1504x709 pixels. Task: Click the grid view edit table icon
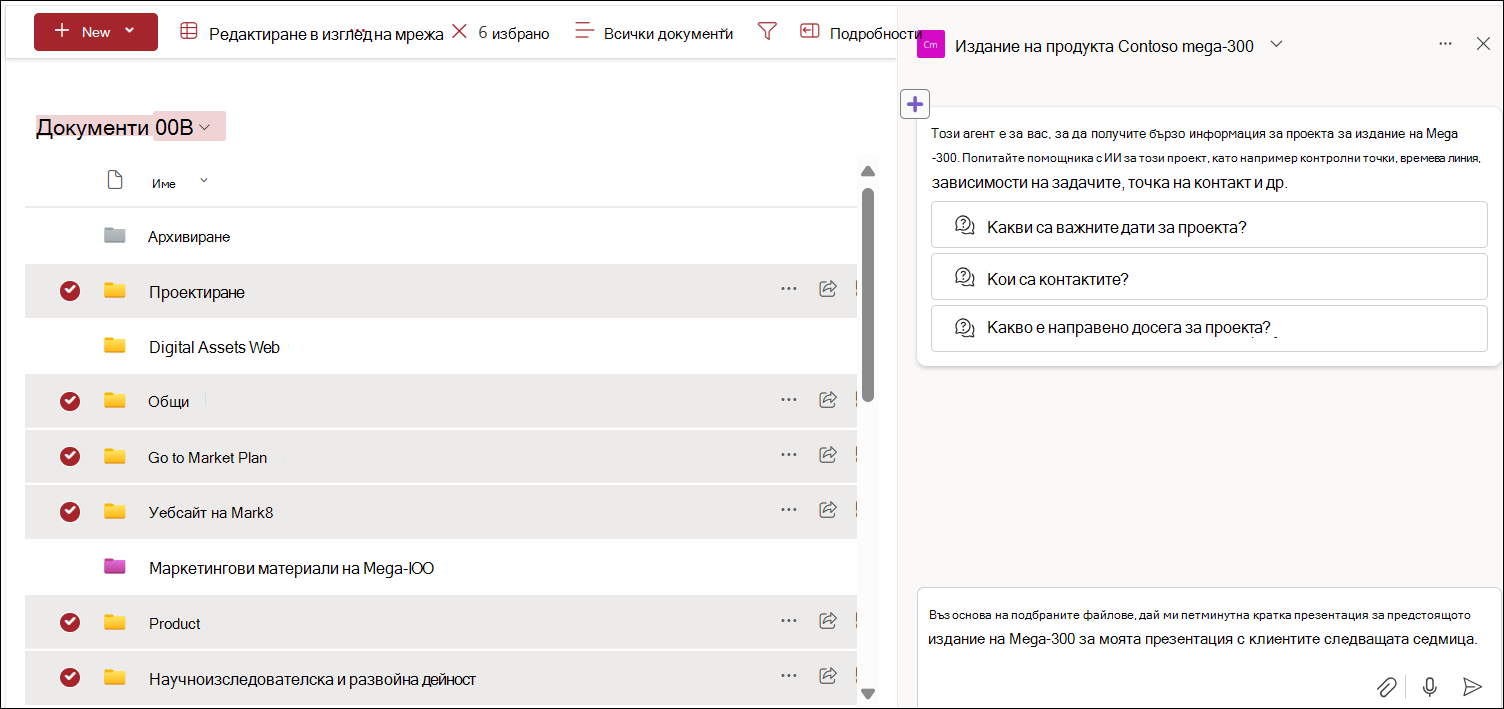(189, 32)
